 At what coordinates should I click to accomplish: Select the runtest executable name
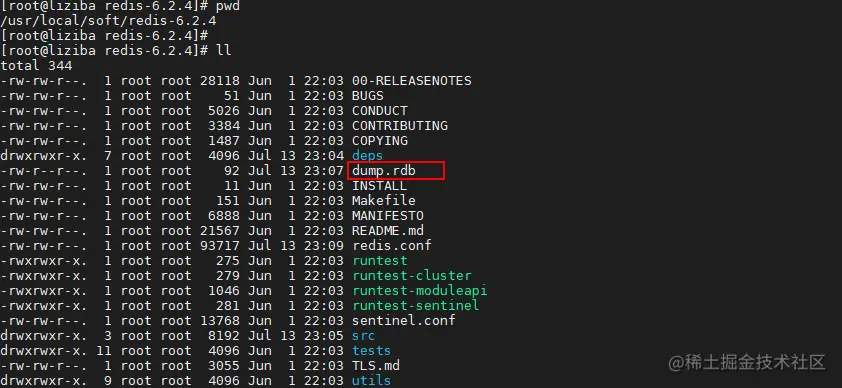coord(380,261)
